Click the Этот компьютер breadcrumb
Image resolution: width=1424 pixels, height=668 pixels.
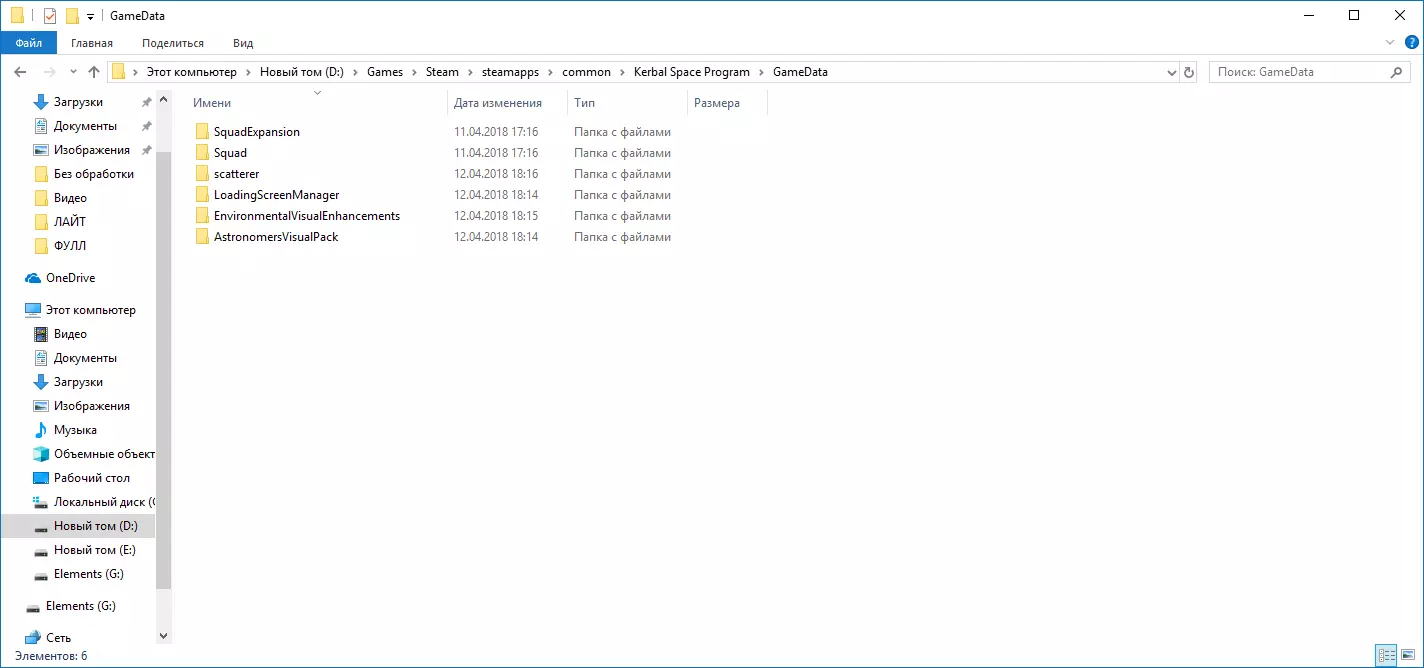(192, 72)
